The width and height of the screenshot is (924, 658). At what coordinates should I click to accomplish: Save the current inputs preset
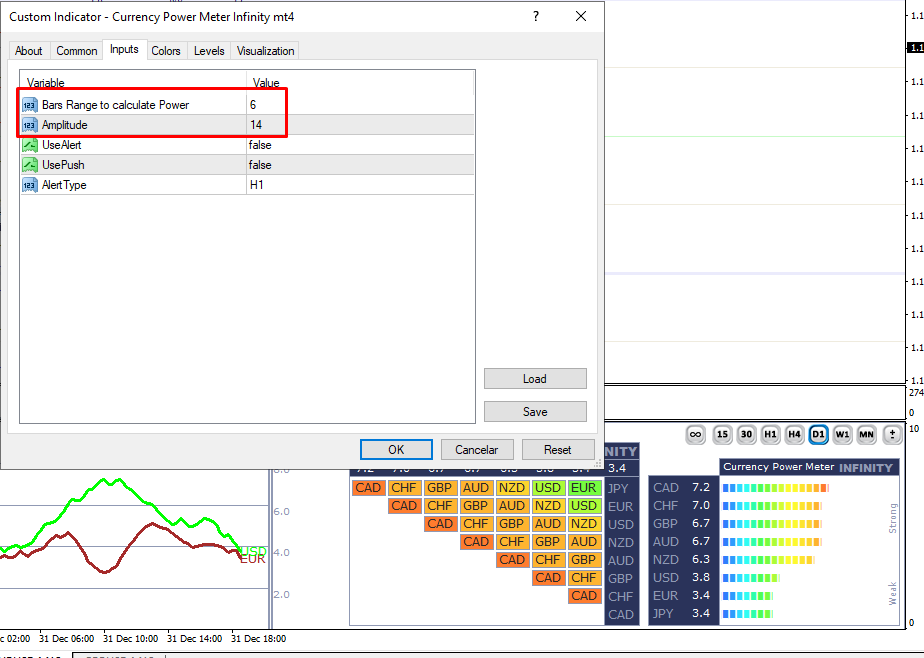click(x=535, y=412)
